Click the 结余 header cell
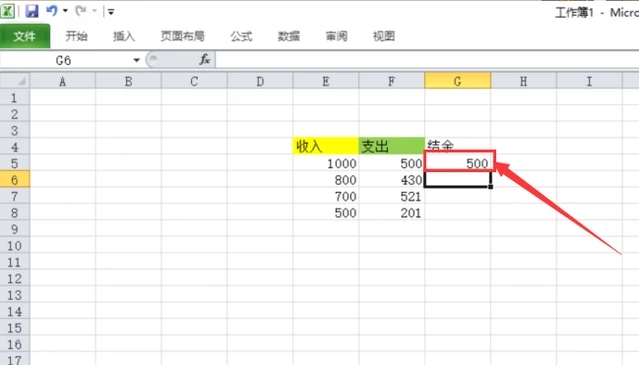Screen dimensions: 639x365 click(458, 145)
